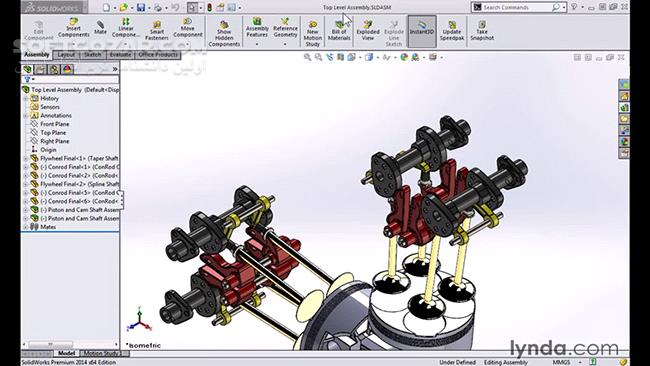
Task: Expand the Mates folder
Action: pos(26,227)
